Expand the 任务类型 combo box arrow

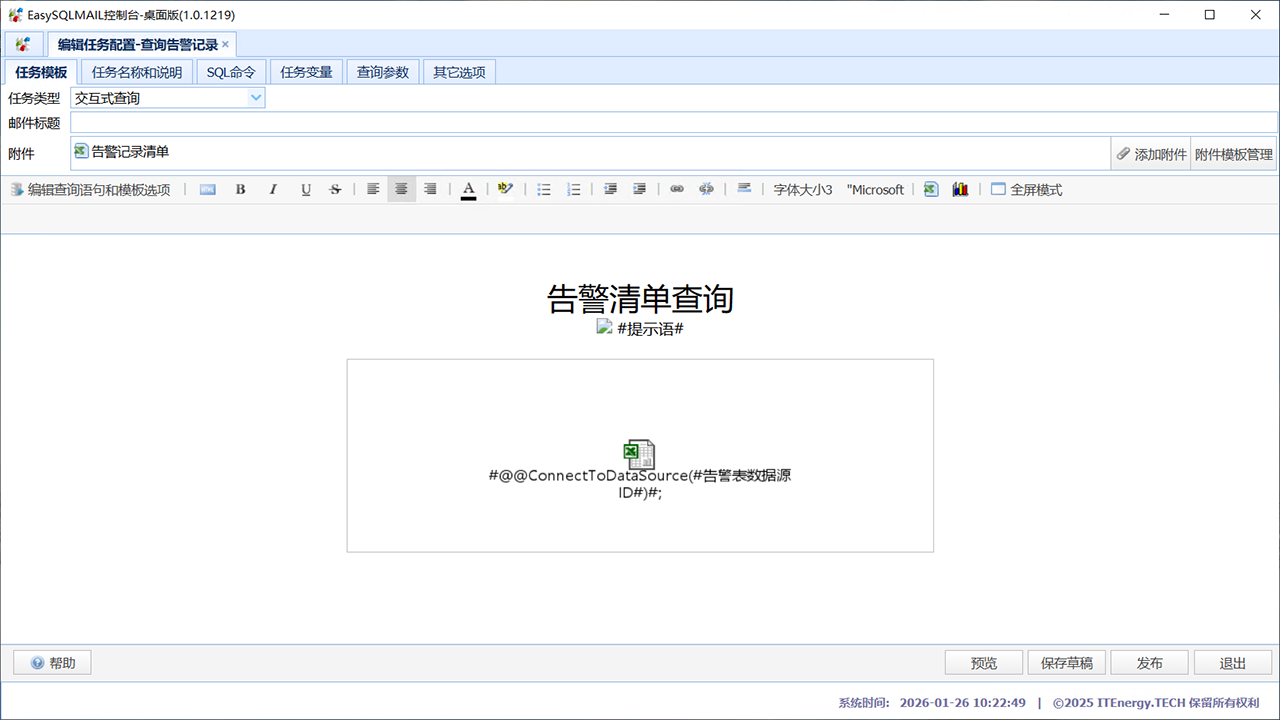point(256,98)
